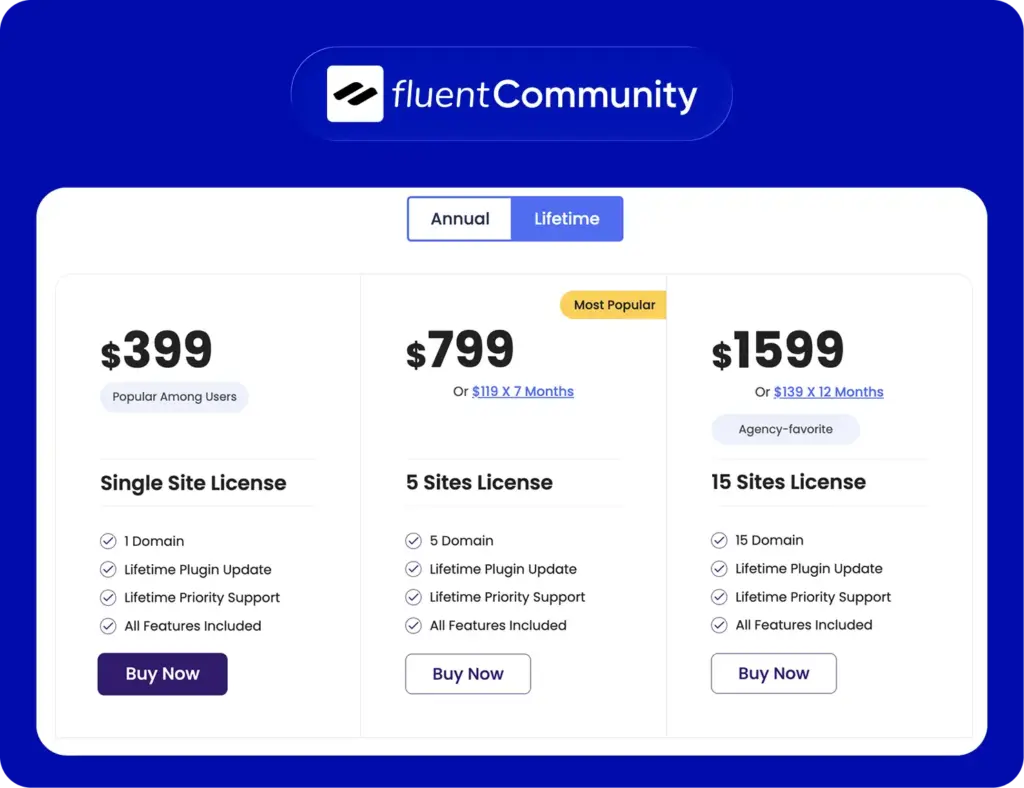Open the '$119 X 7 Months' installment link

(523, 391)
